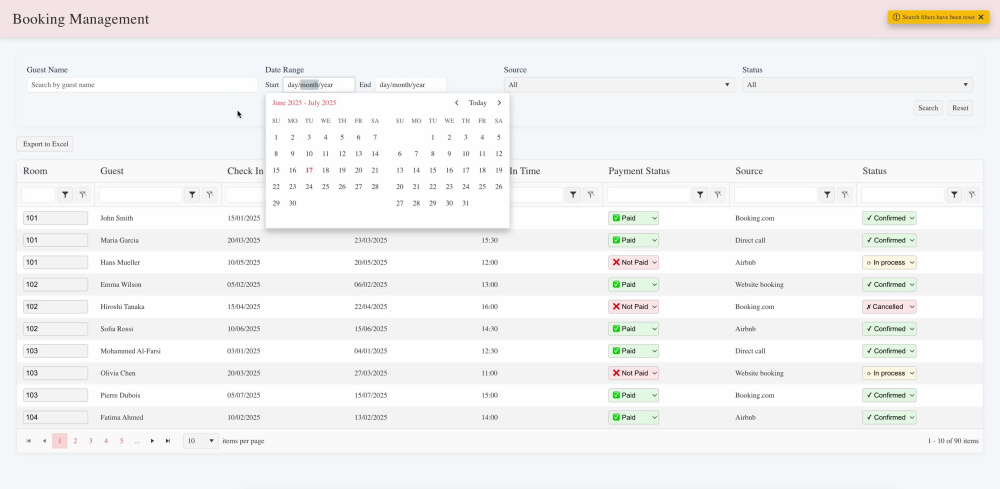Open more pages ellipsis in pager

point(137,441)
